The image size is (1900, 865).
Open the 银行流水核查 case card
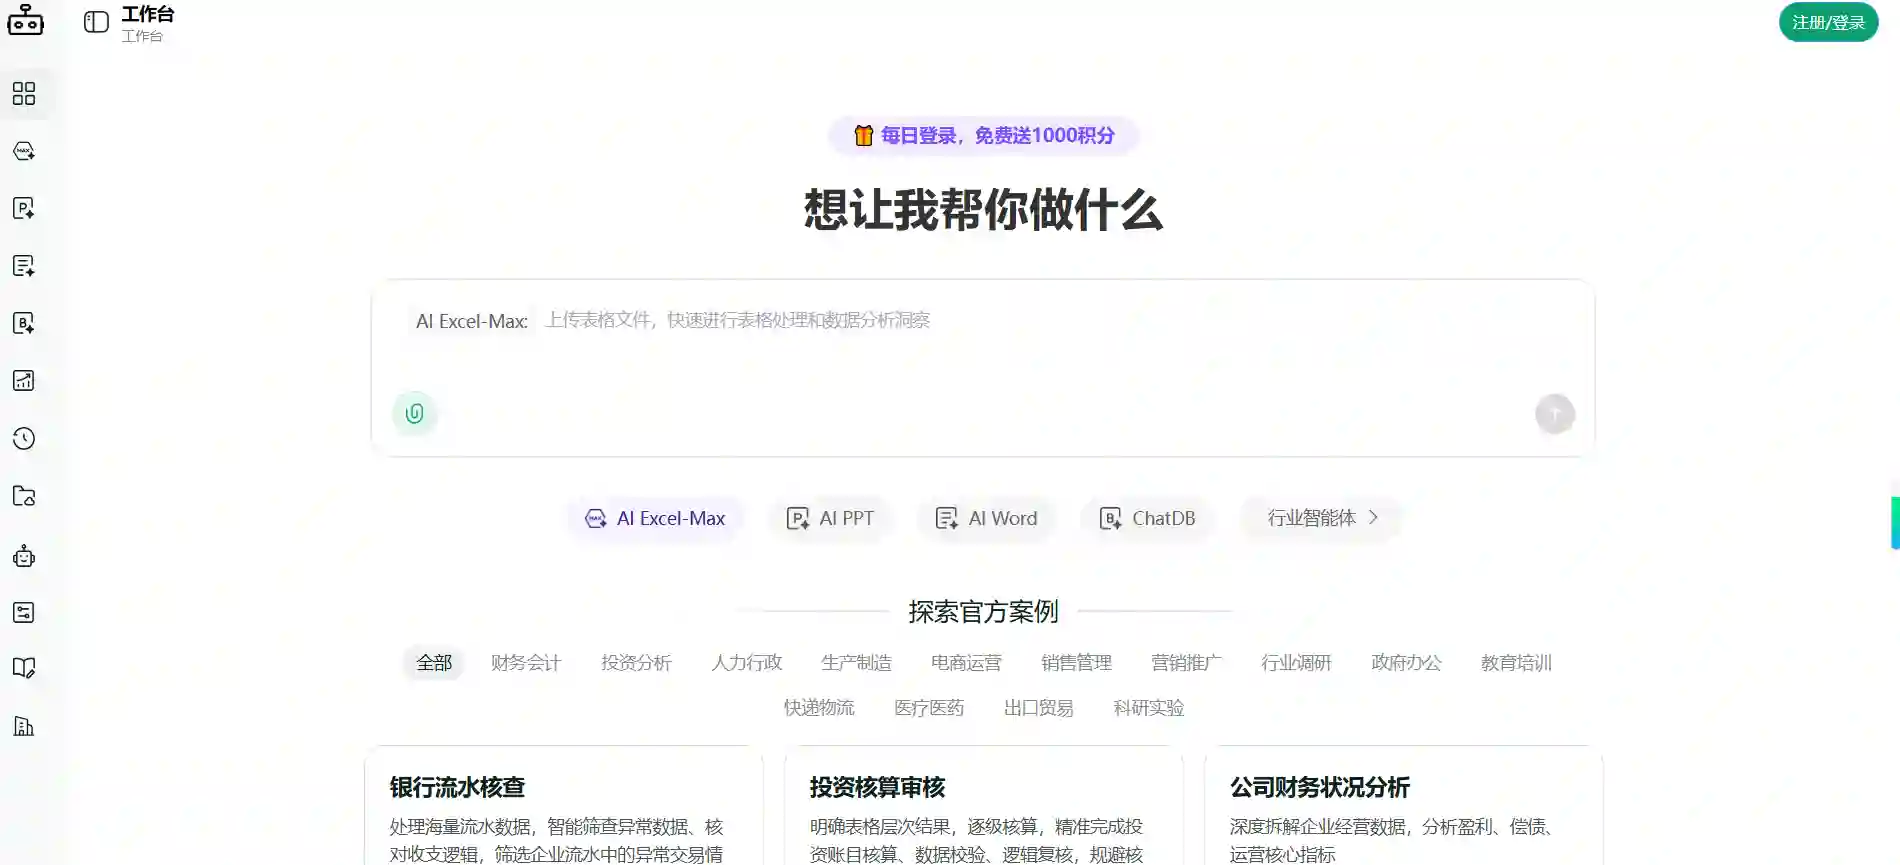564,806
